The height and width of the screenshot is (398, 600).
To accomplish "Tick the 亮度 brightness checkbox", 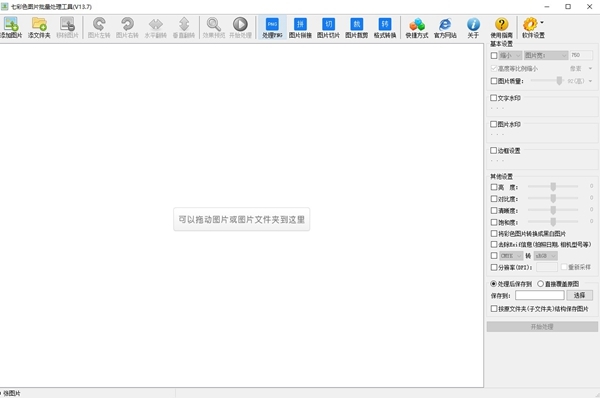I will [494, 187].
